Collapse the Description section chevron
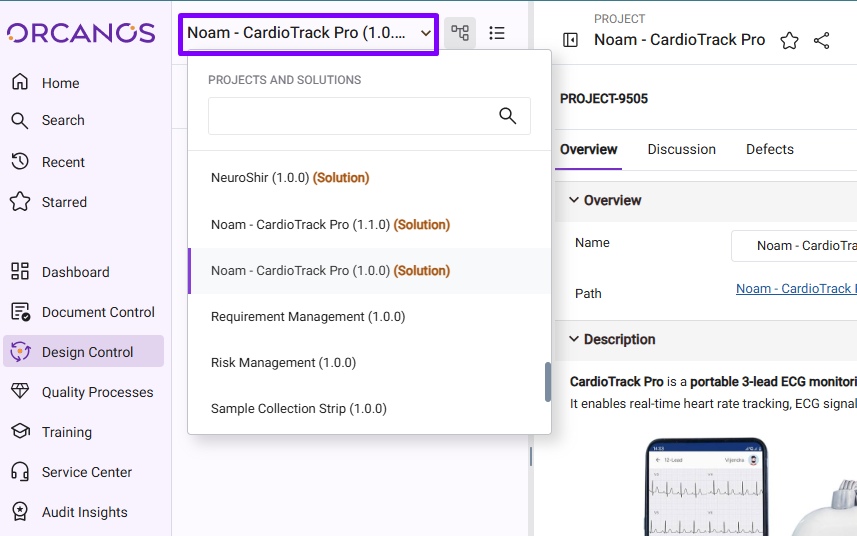The height and width of the screenshot is (536, 857). 574,339
